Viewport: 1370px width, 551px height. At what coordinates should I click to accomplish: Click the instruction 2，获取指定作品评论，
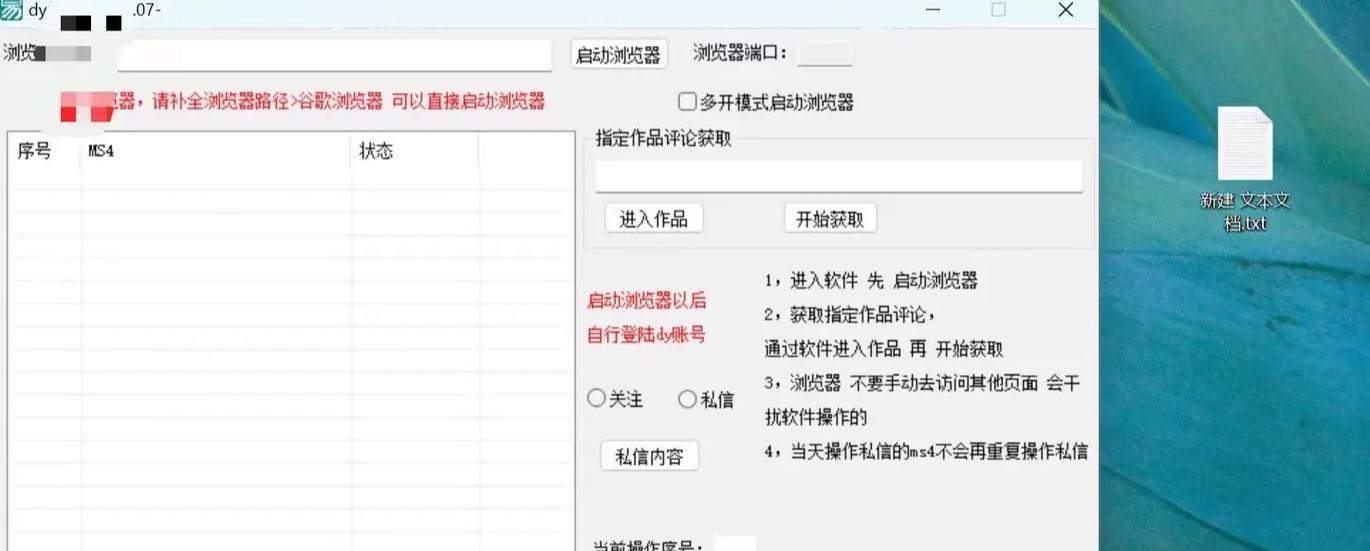click(x=850, y=315)
